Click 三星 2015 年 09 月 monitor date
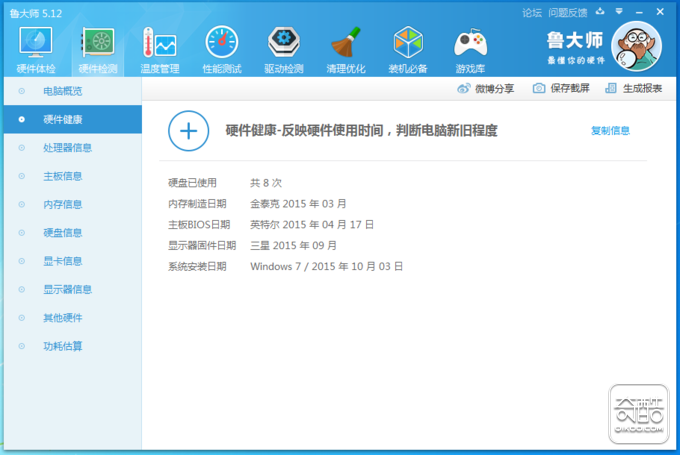This screenshot has height=455, width=680. (x=293, y=246)
